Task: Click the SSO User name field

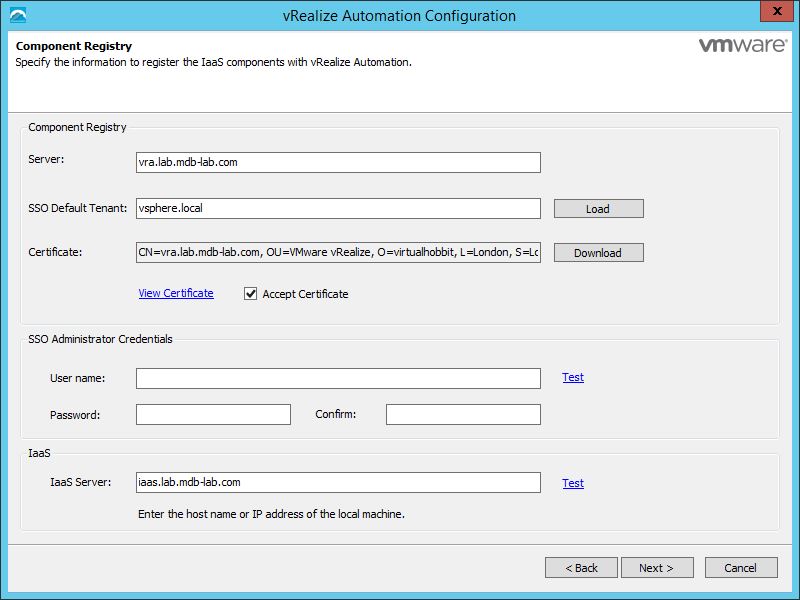Action: 338,378
